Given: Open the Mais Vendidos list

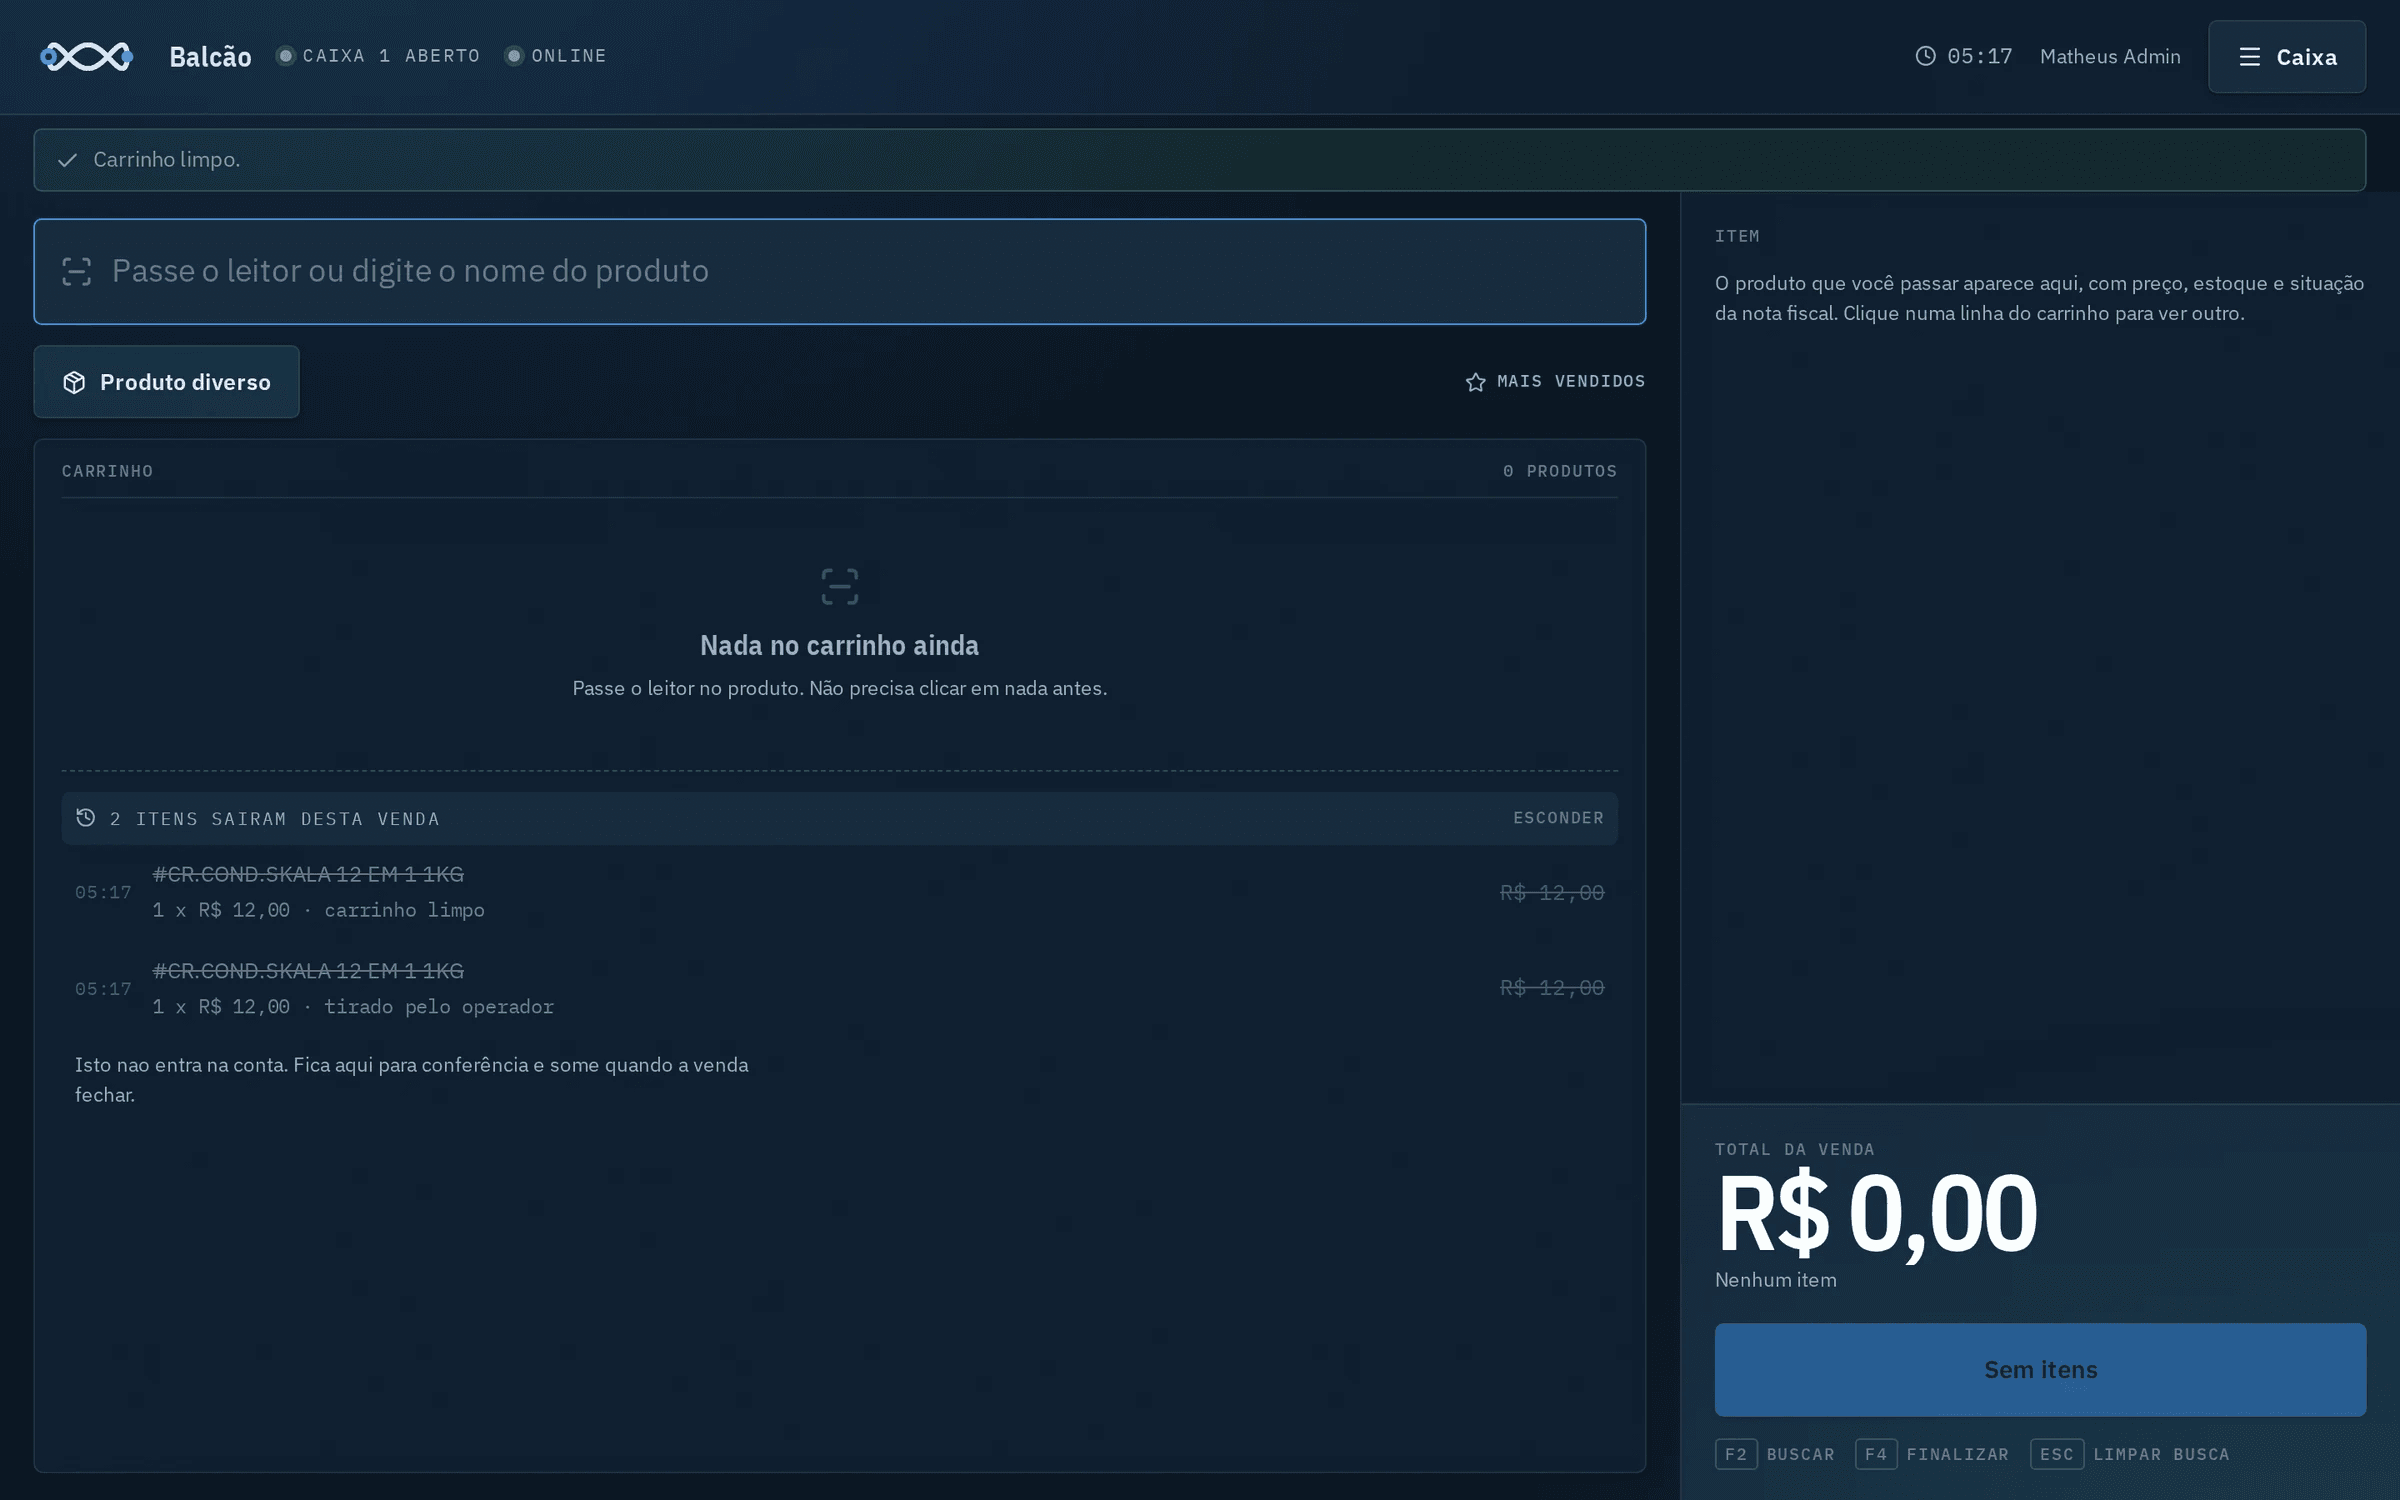Looking at the screenshot, I should (1555, 382).
